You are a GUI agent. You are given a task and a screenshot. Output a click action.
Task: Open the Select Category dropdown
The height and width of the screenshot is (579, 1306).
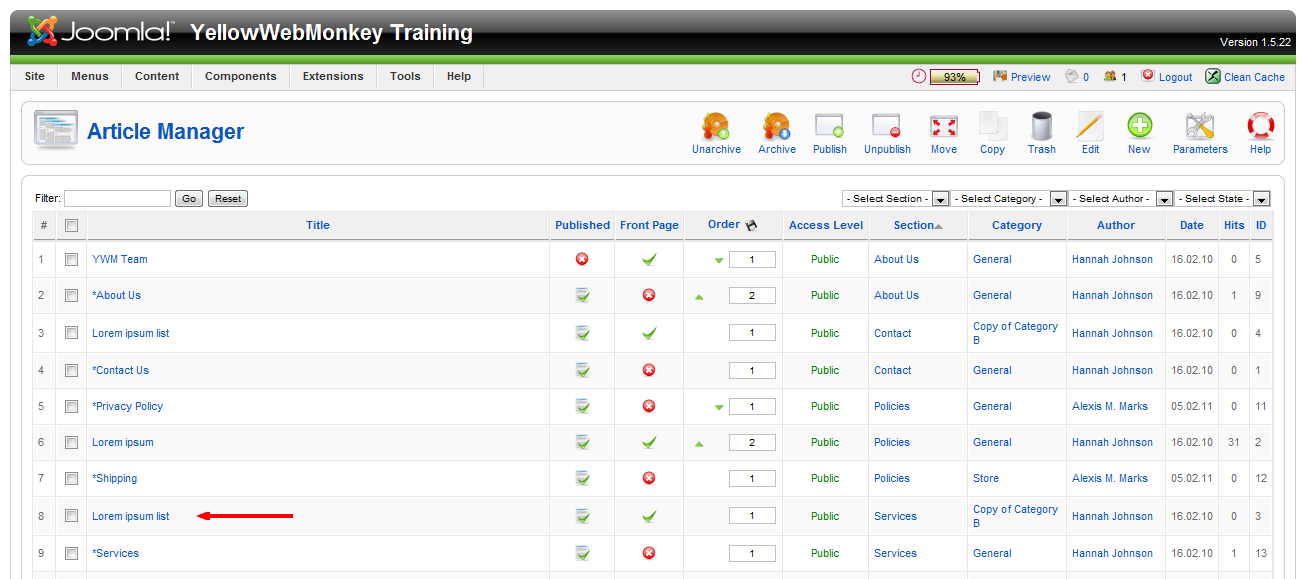(x=1010, y=198)
